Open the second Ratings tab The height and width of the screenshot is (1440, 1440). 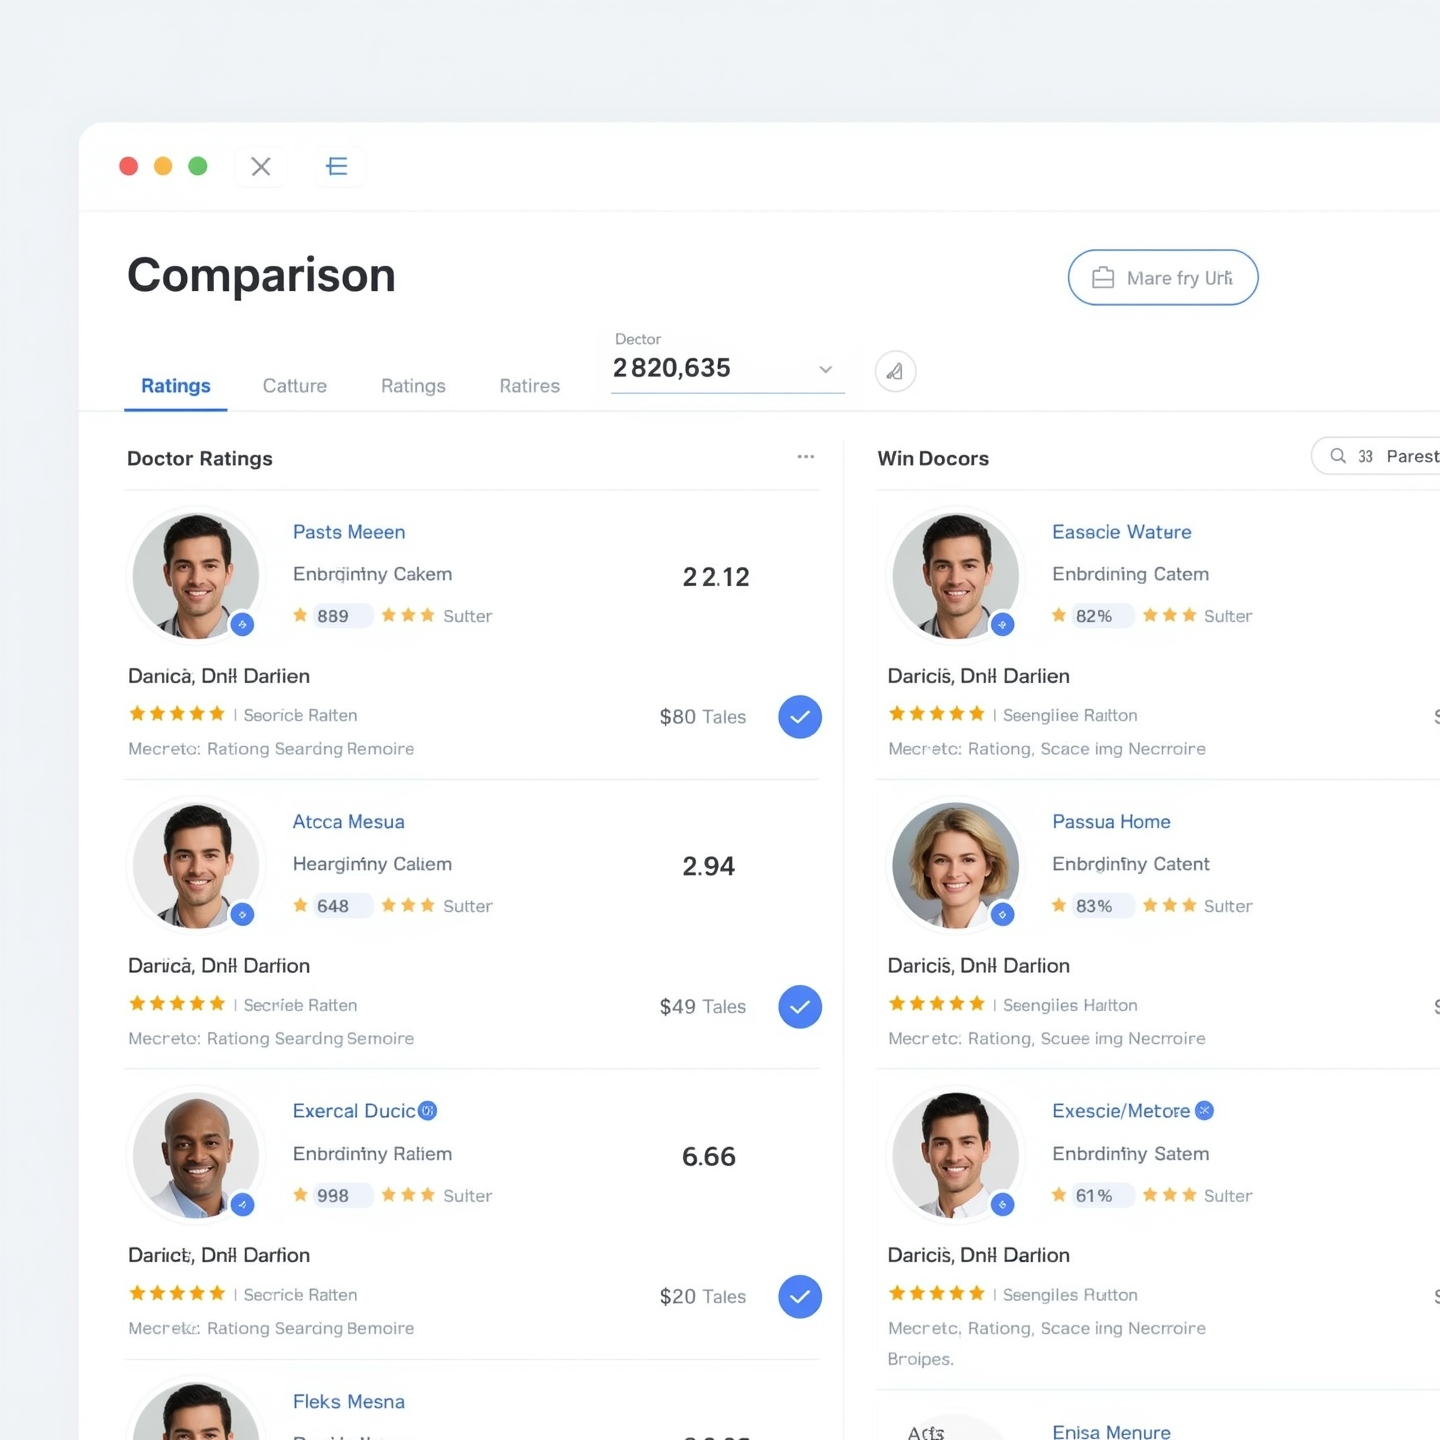413,386
